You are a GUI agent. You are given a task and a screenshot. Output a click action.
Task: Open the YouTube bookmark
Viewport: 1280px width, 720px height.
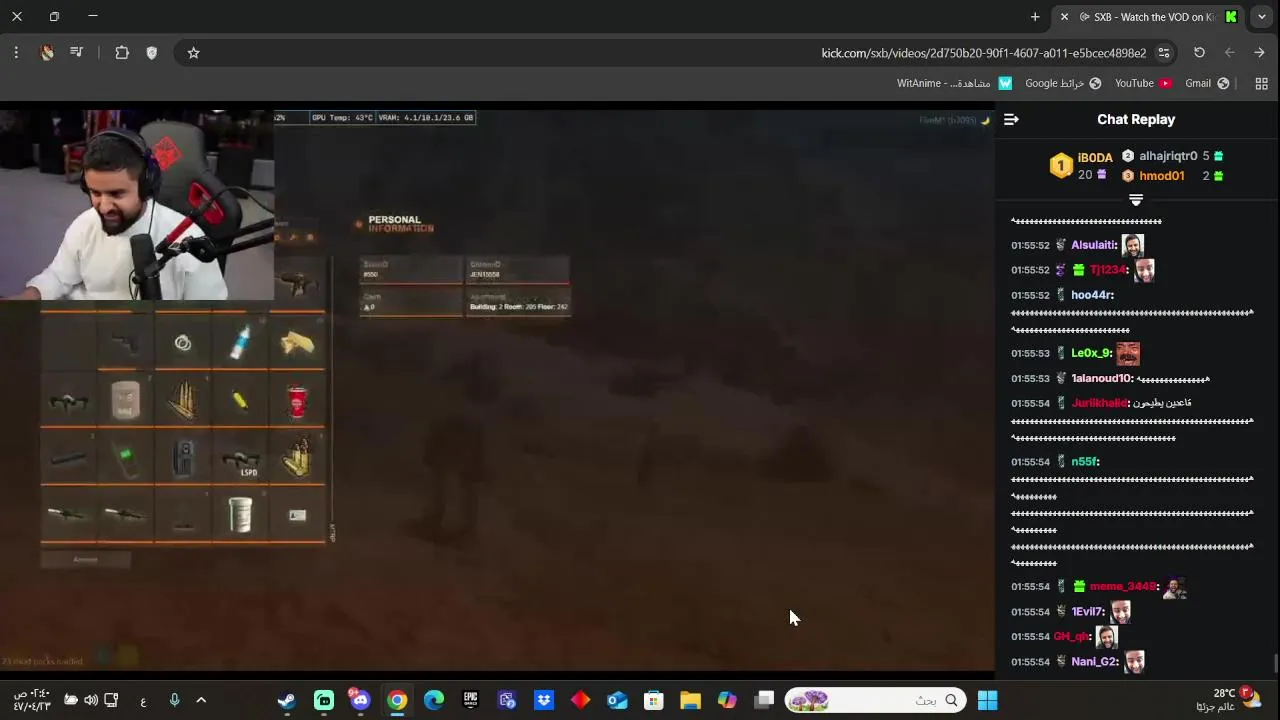point(1143,83)
